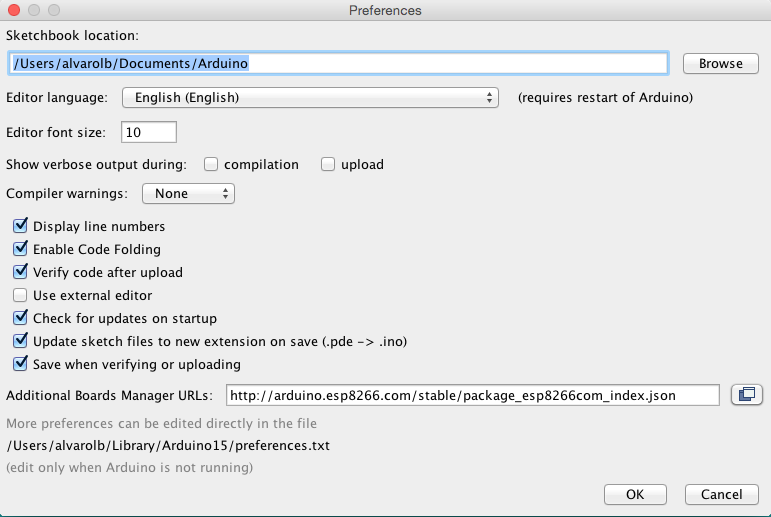Click the Sketchbook location text field
Viewport: 771px width, 517px height.
click(x=338, y=63)
